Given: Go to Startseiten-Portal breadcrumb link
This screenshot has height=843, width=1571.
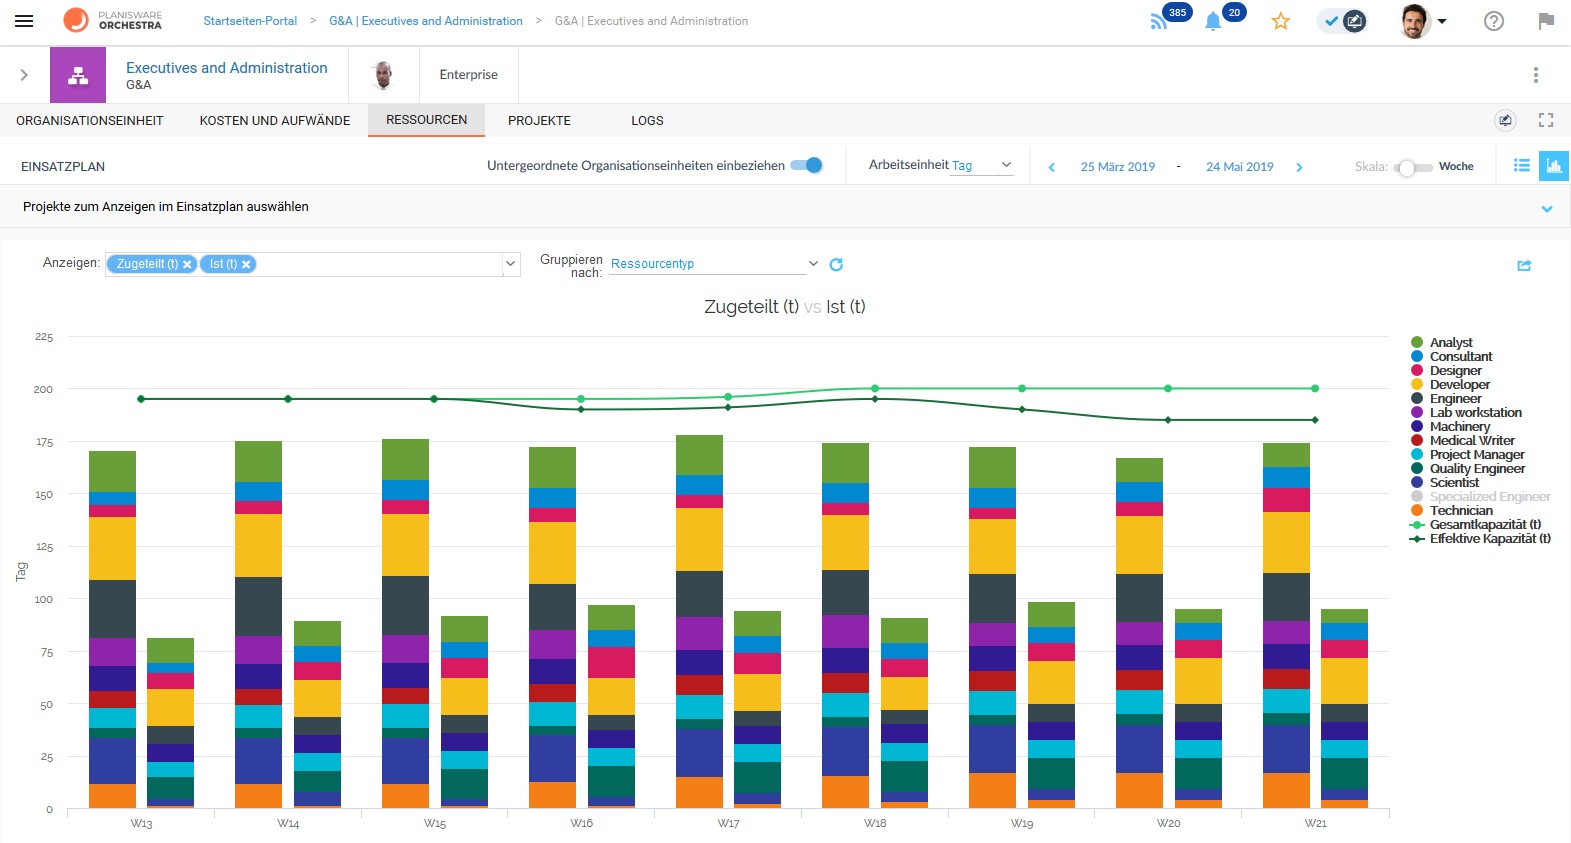Looking at the screenshot, I should (x=250, y=21).
